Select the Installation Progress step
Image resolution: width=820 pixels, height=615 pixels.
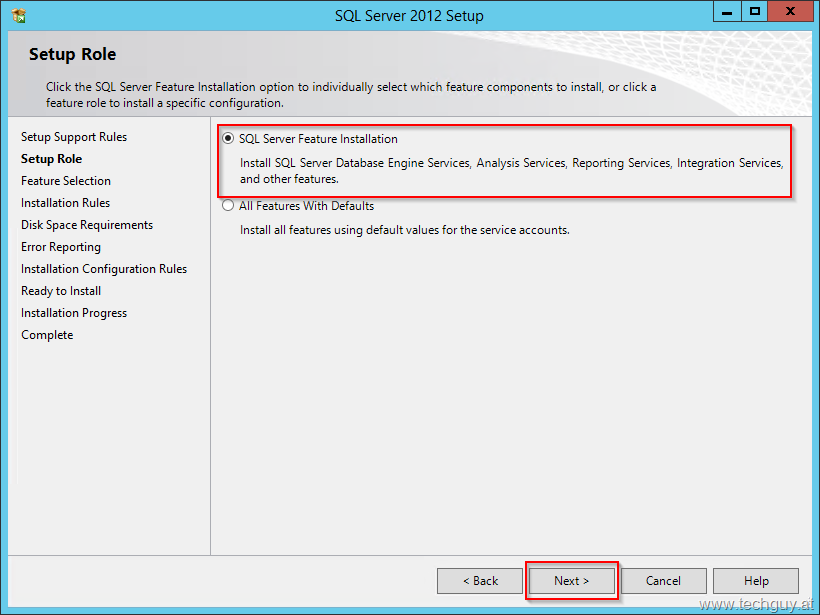coord(74,313)
